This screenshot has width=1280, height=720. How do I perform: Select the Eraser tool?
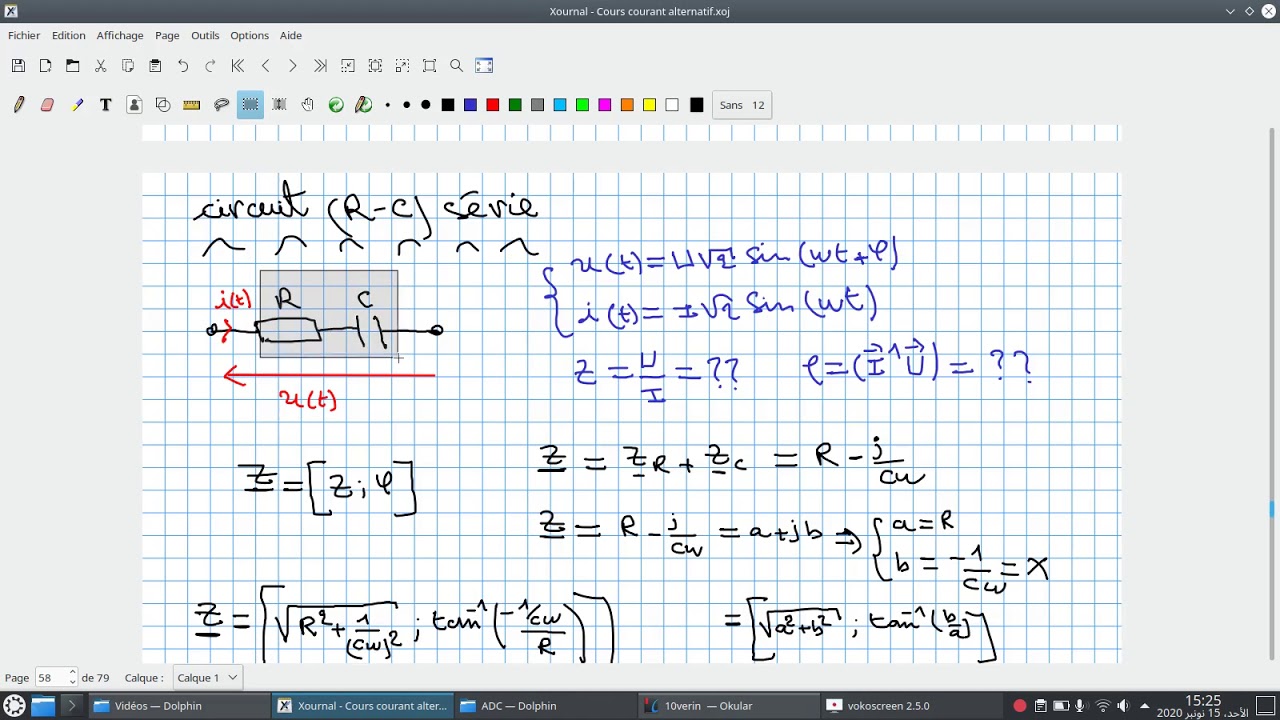point(47,105)
